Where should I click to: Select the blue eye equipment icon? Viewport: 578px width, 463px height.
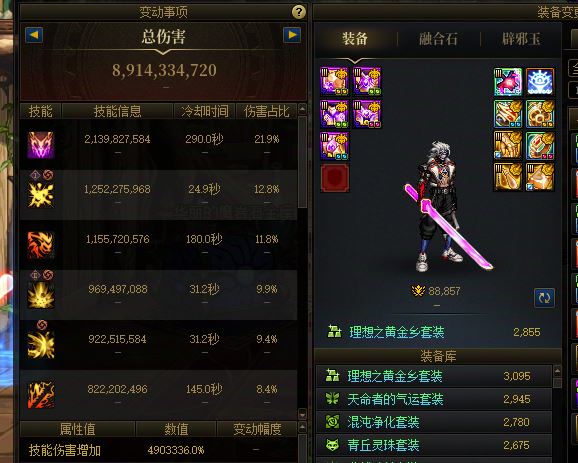point(540,81)
